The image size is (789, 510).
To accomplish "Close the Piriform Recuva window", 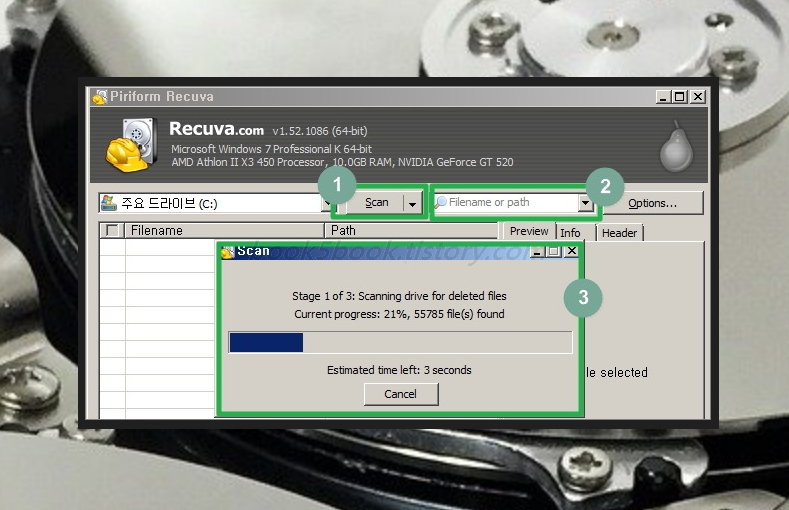I will pyautogui.click(x=698, y=97).
